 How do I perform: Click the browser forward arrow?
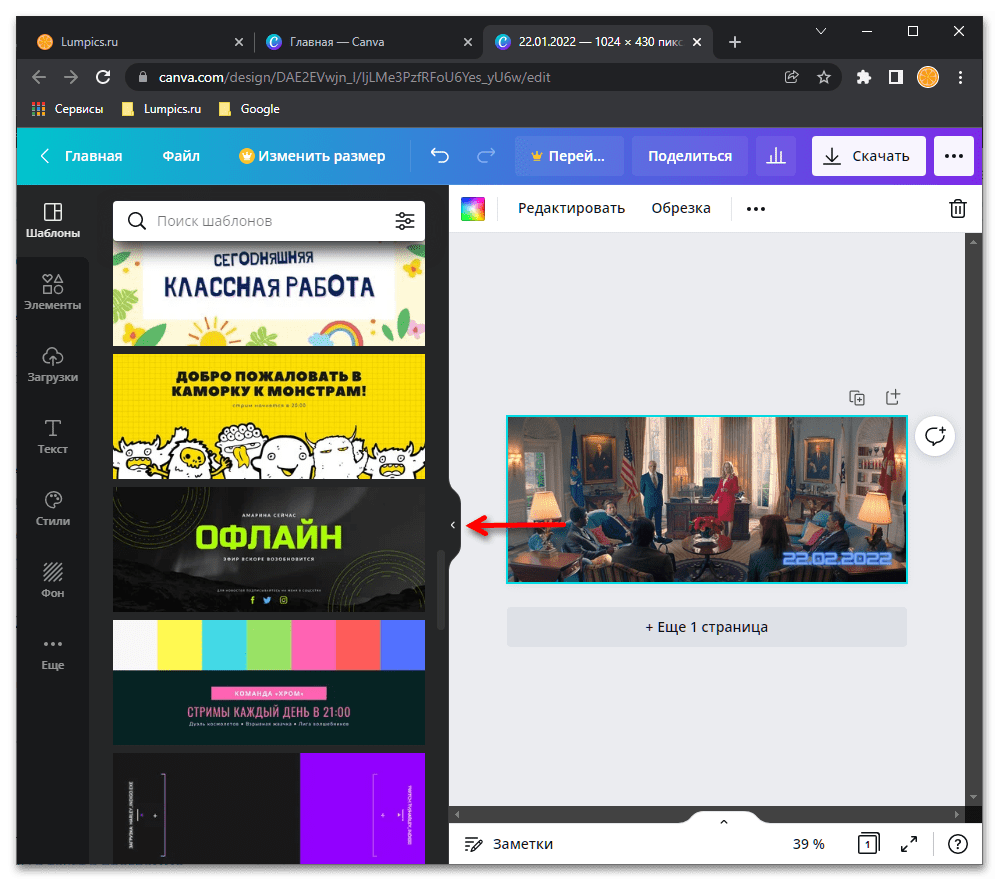click(x=71, y=77)
